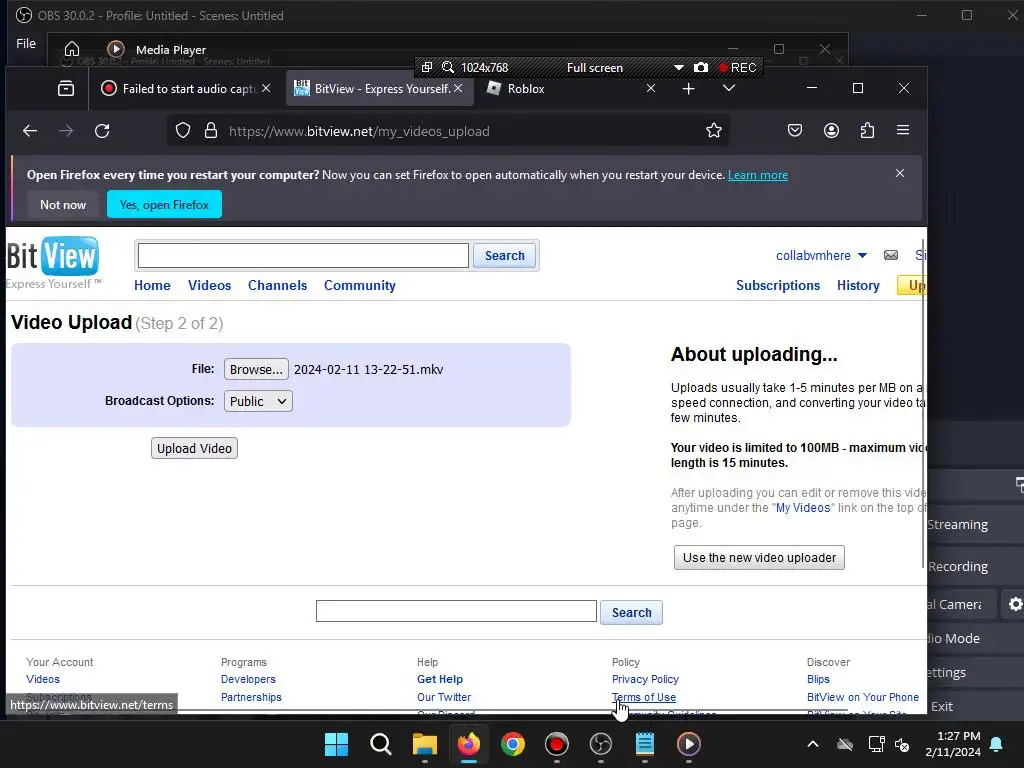
Task: Click Not now in notification bar
Action: tap(63, 204)
